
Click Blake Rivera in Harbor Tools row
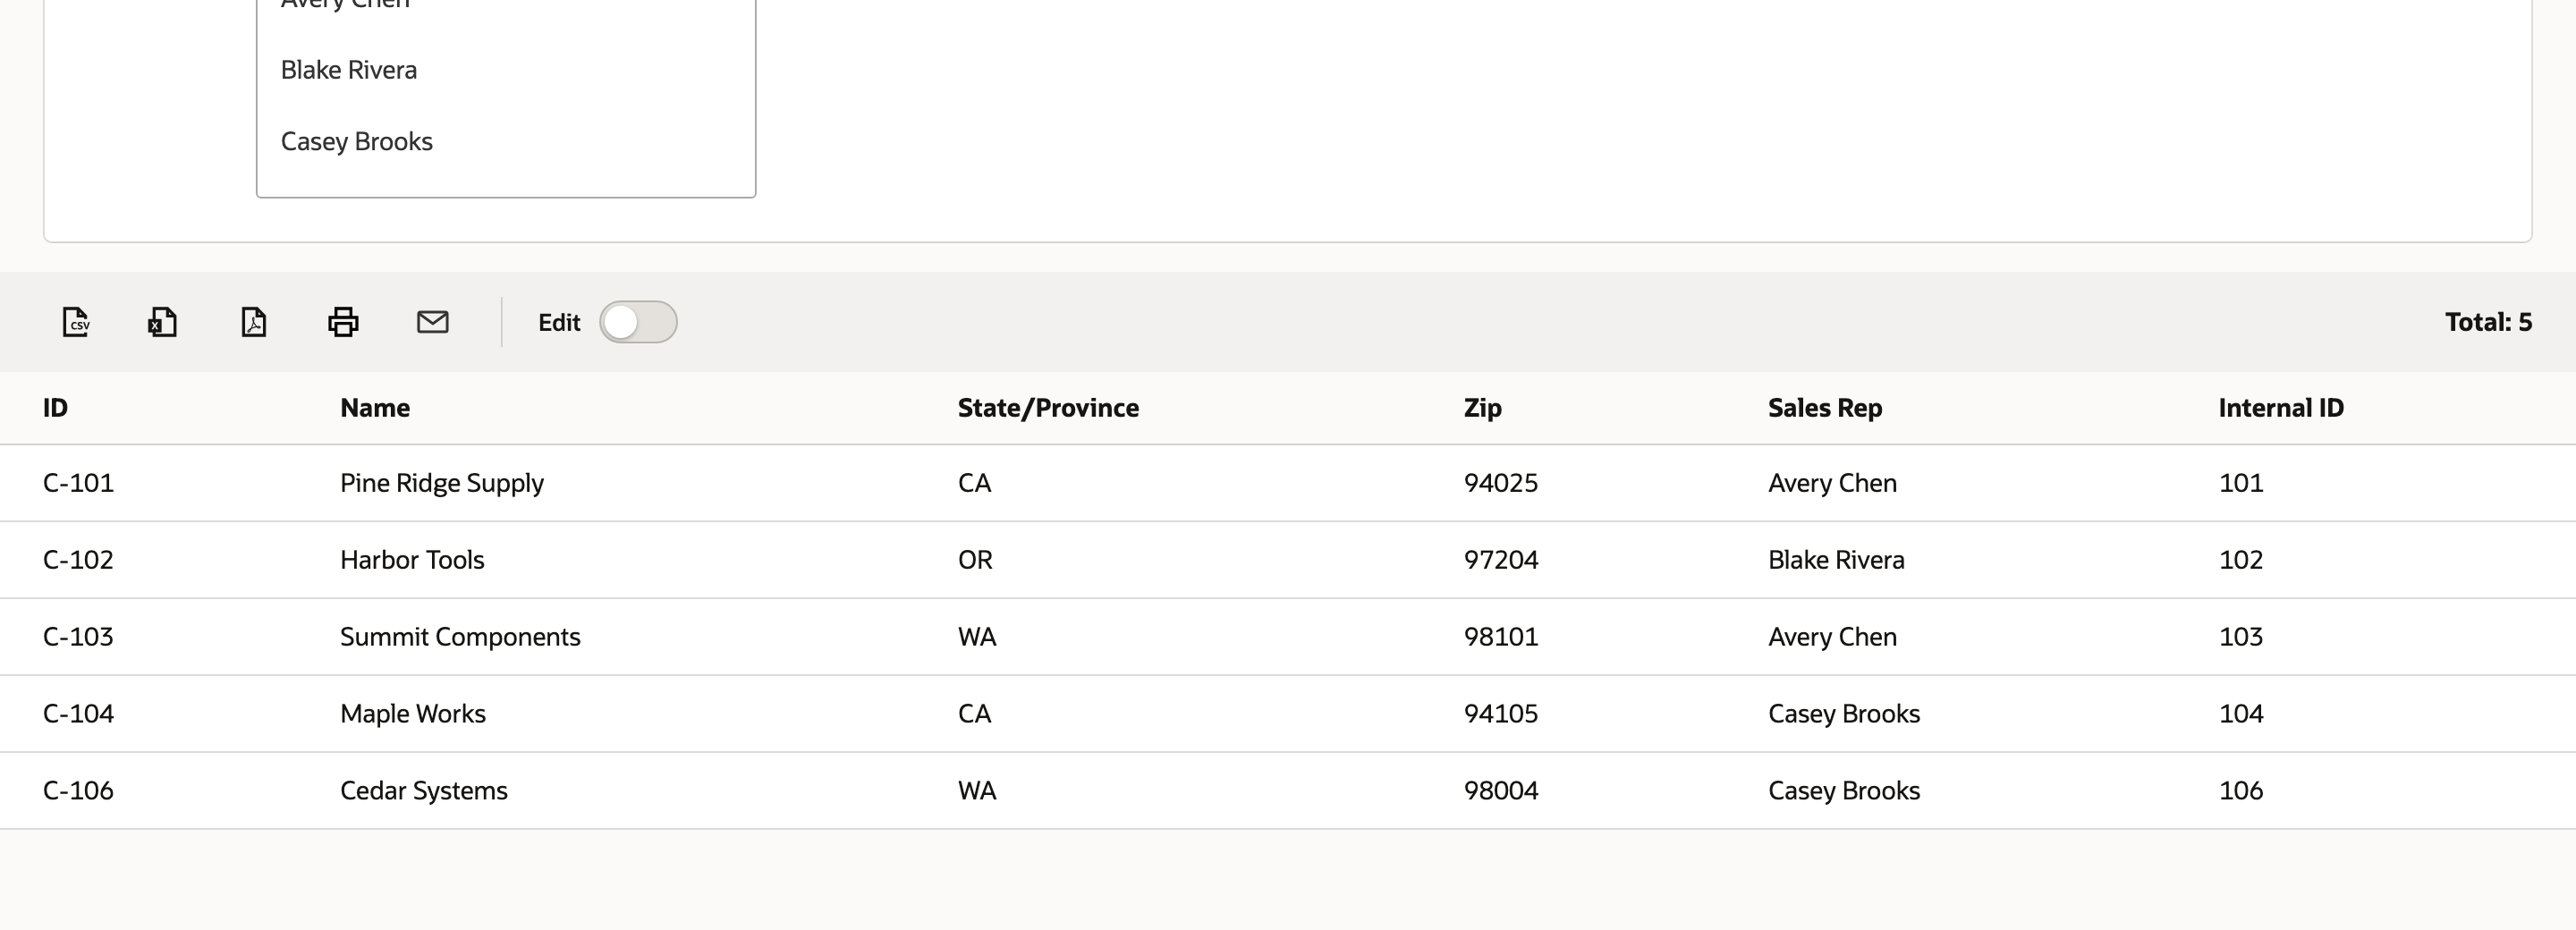point(1836,560)
